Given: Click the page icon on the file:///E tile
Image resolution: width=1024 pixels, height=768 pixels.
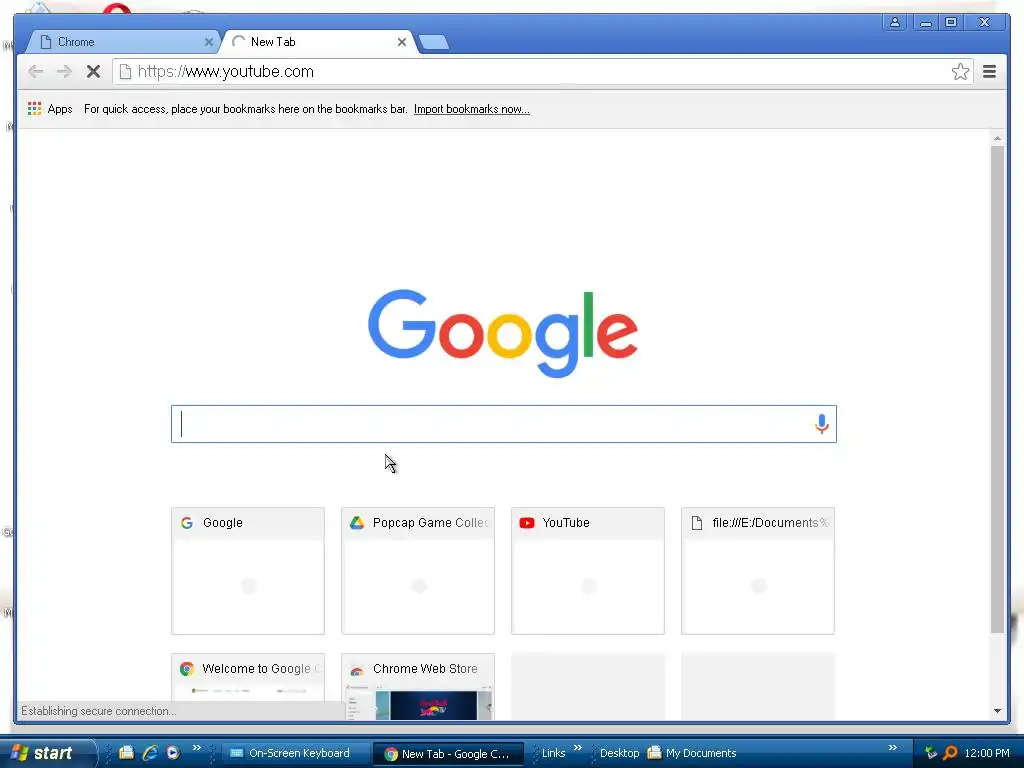Looking at the screenshot, I should [697, 522].
